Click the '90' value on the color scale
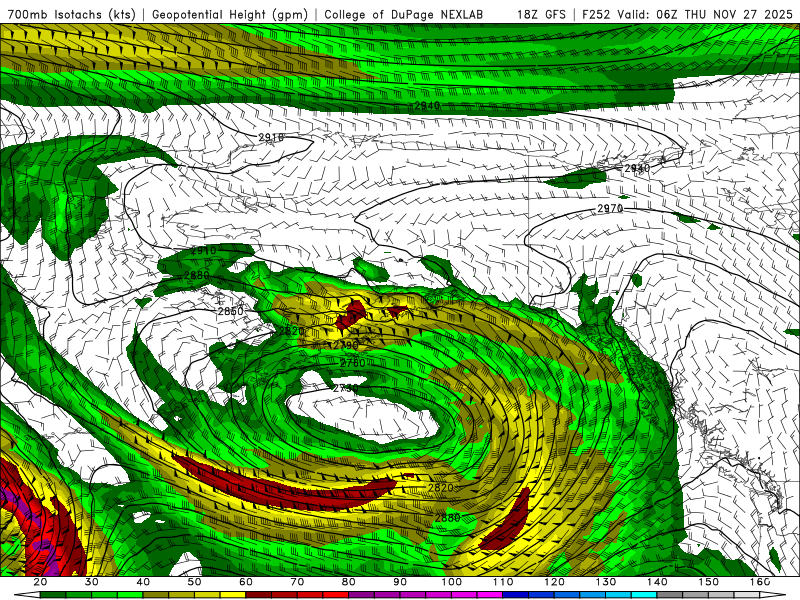Image resolution: width=800 pixels, height=600 pixels. (x=400, y=582)
